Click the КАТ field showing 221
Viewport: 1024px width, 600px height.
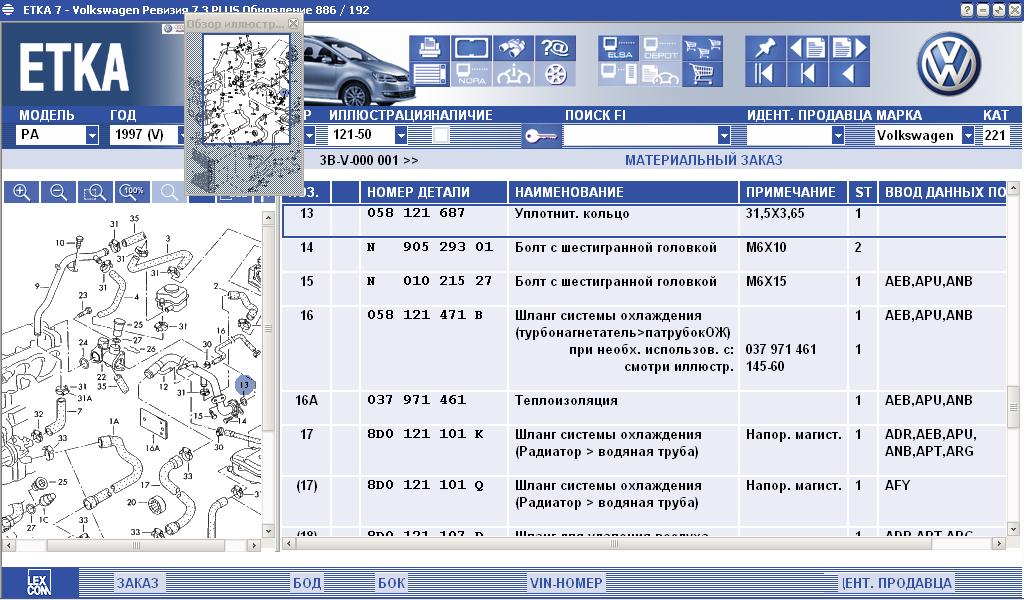click(995, 136)
